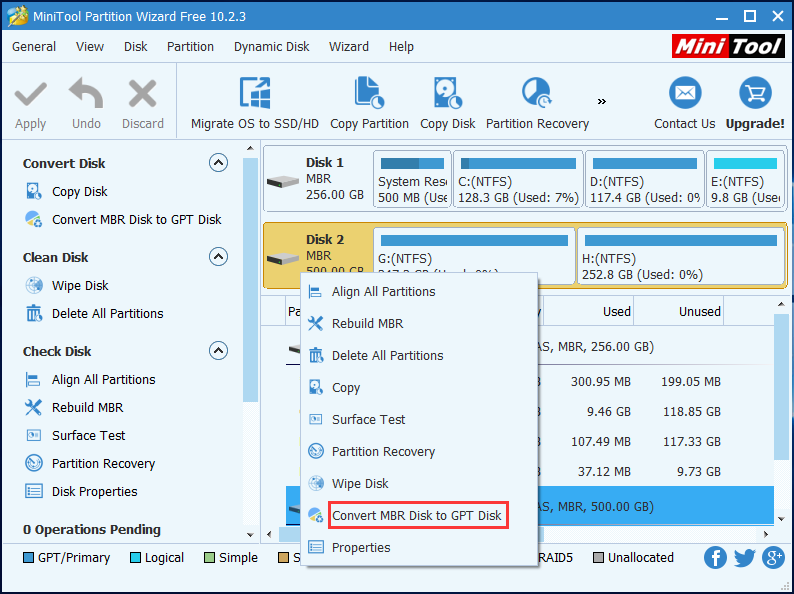Viewport: 794px width, 594px height.
Task: Start Partition Recovery from the toolbar
Action: click(537, 104)
